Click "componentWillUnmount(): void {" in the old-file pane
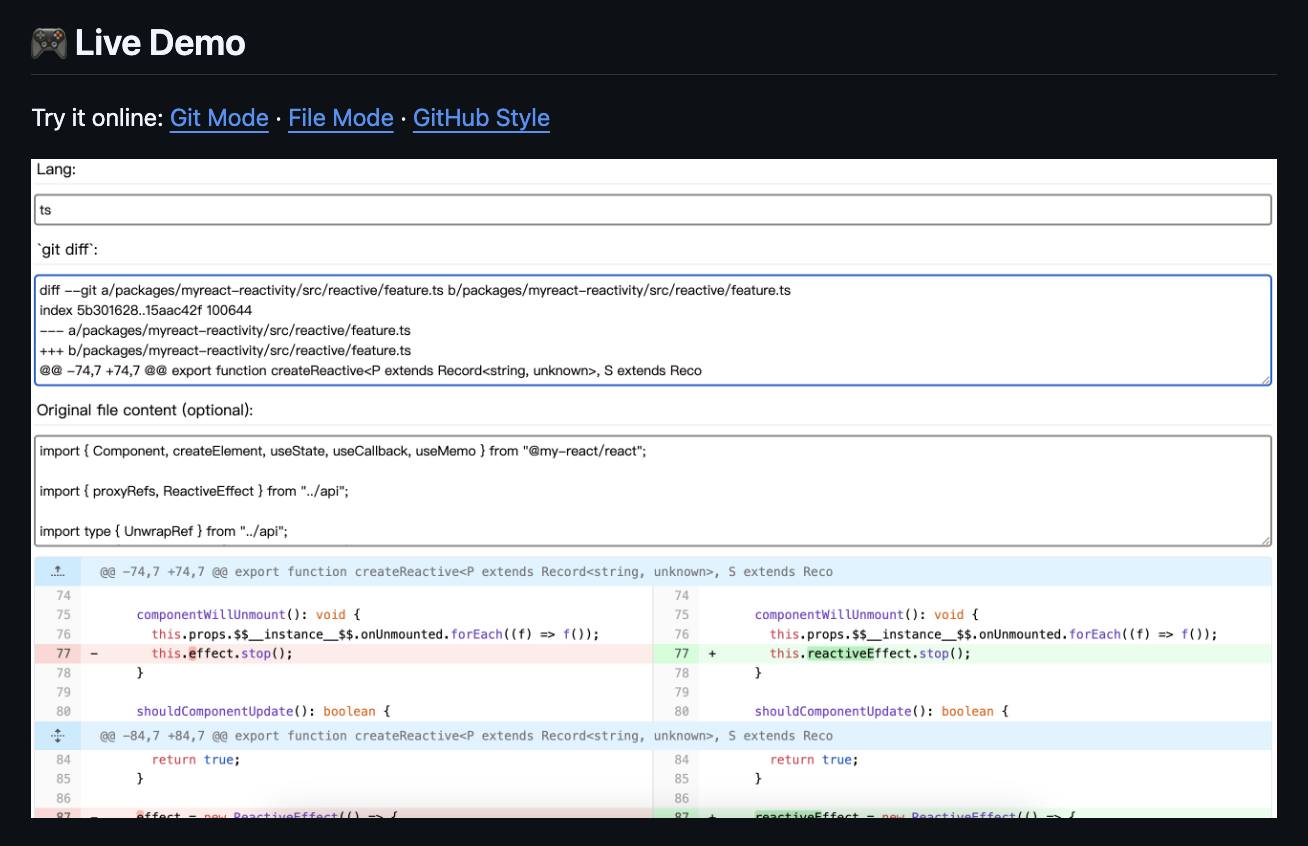This screenshot has height=846, width=1308. pyautogui.click(x=248, y=615)
